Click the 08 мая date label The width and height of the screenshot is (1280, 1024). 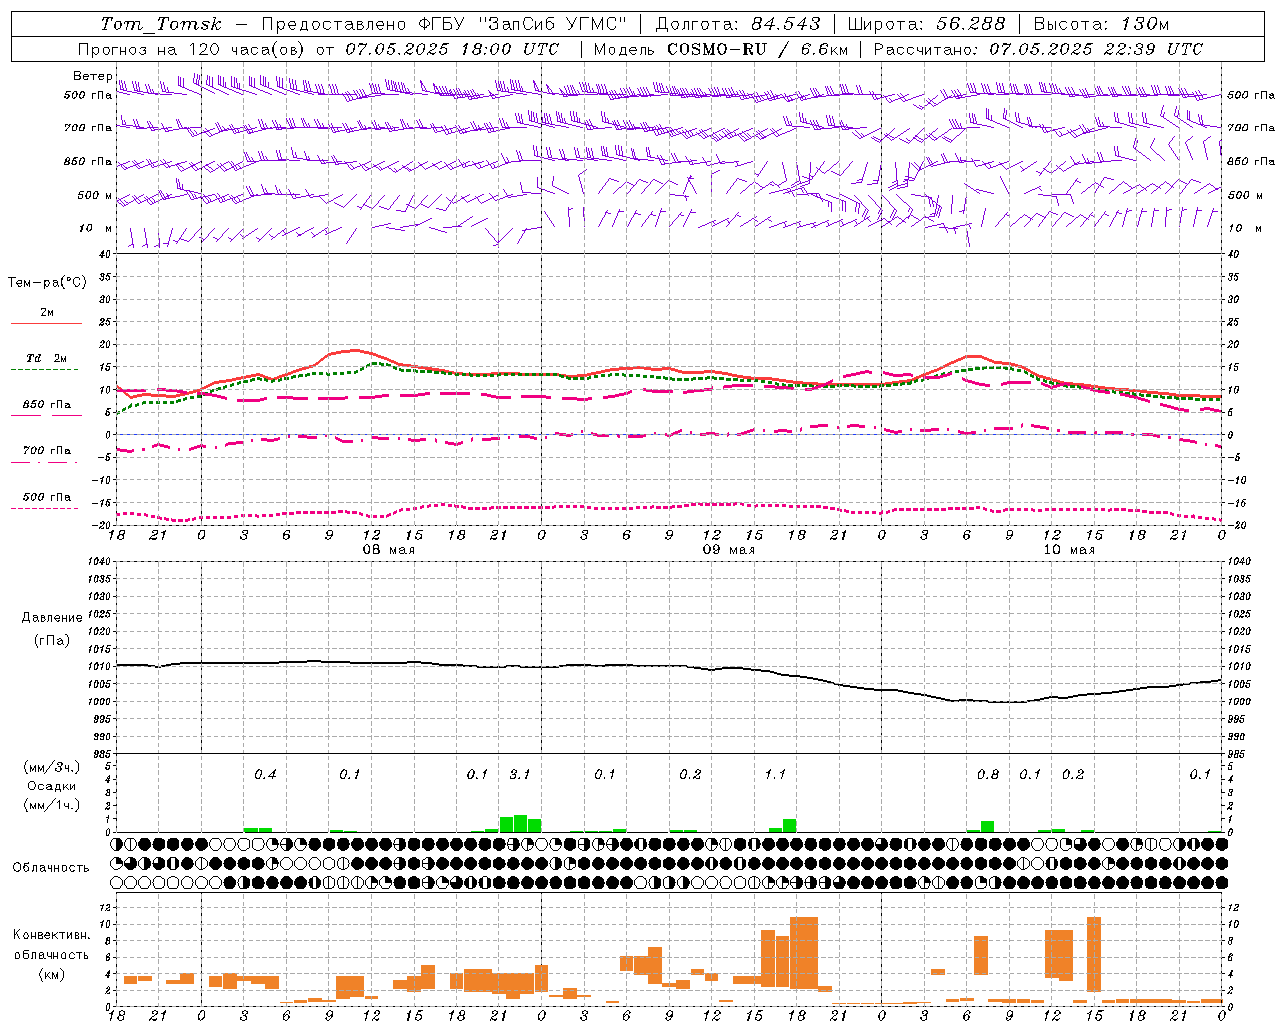click(388, 550)
